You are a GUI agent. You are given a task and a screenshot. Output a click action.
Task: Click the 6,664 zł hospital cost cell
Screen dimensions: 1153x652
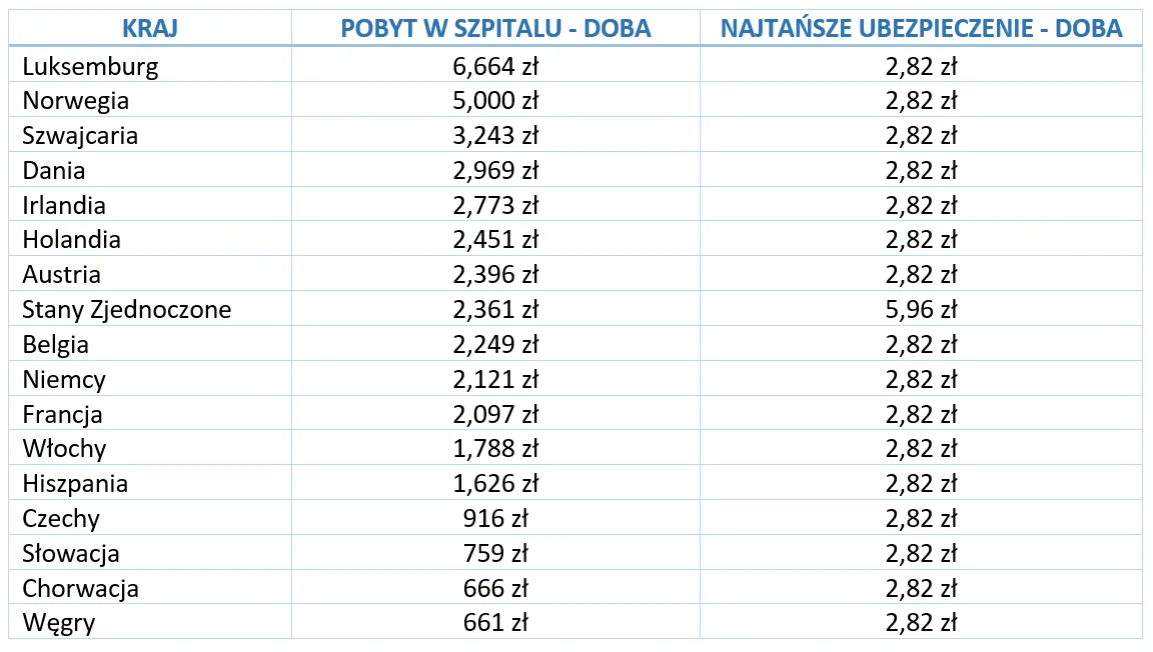[495, 67]
